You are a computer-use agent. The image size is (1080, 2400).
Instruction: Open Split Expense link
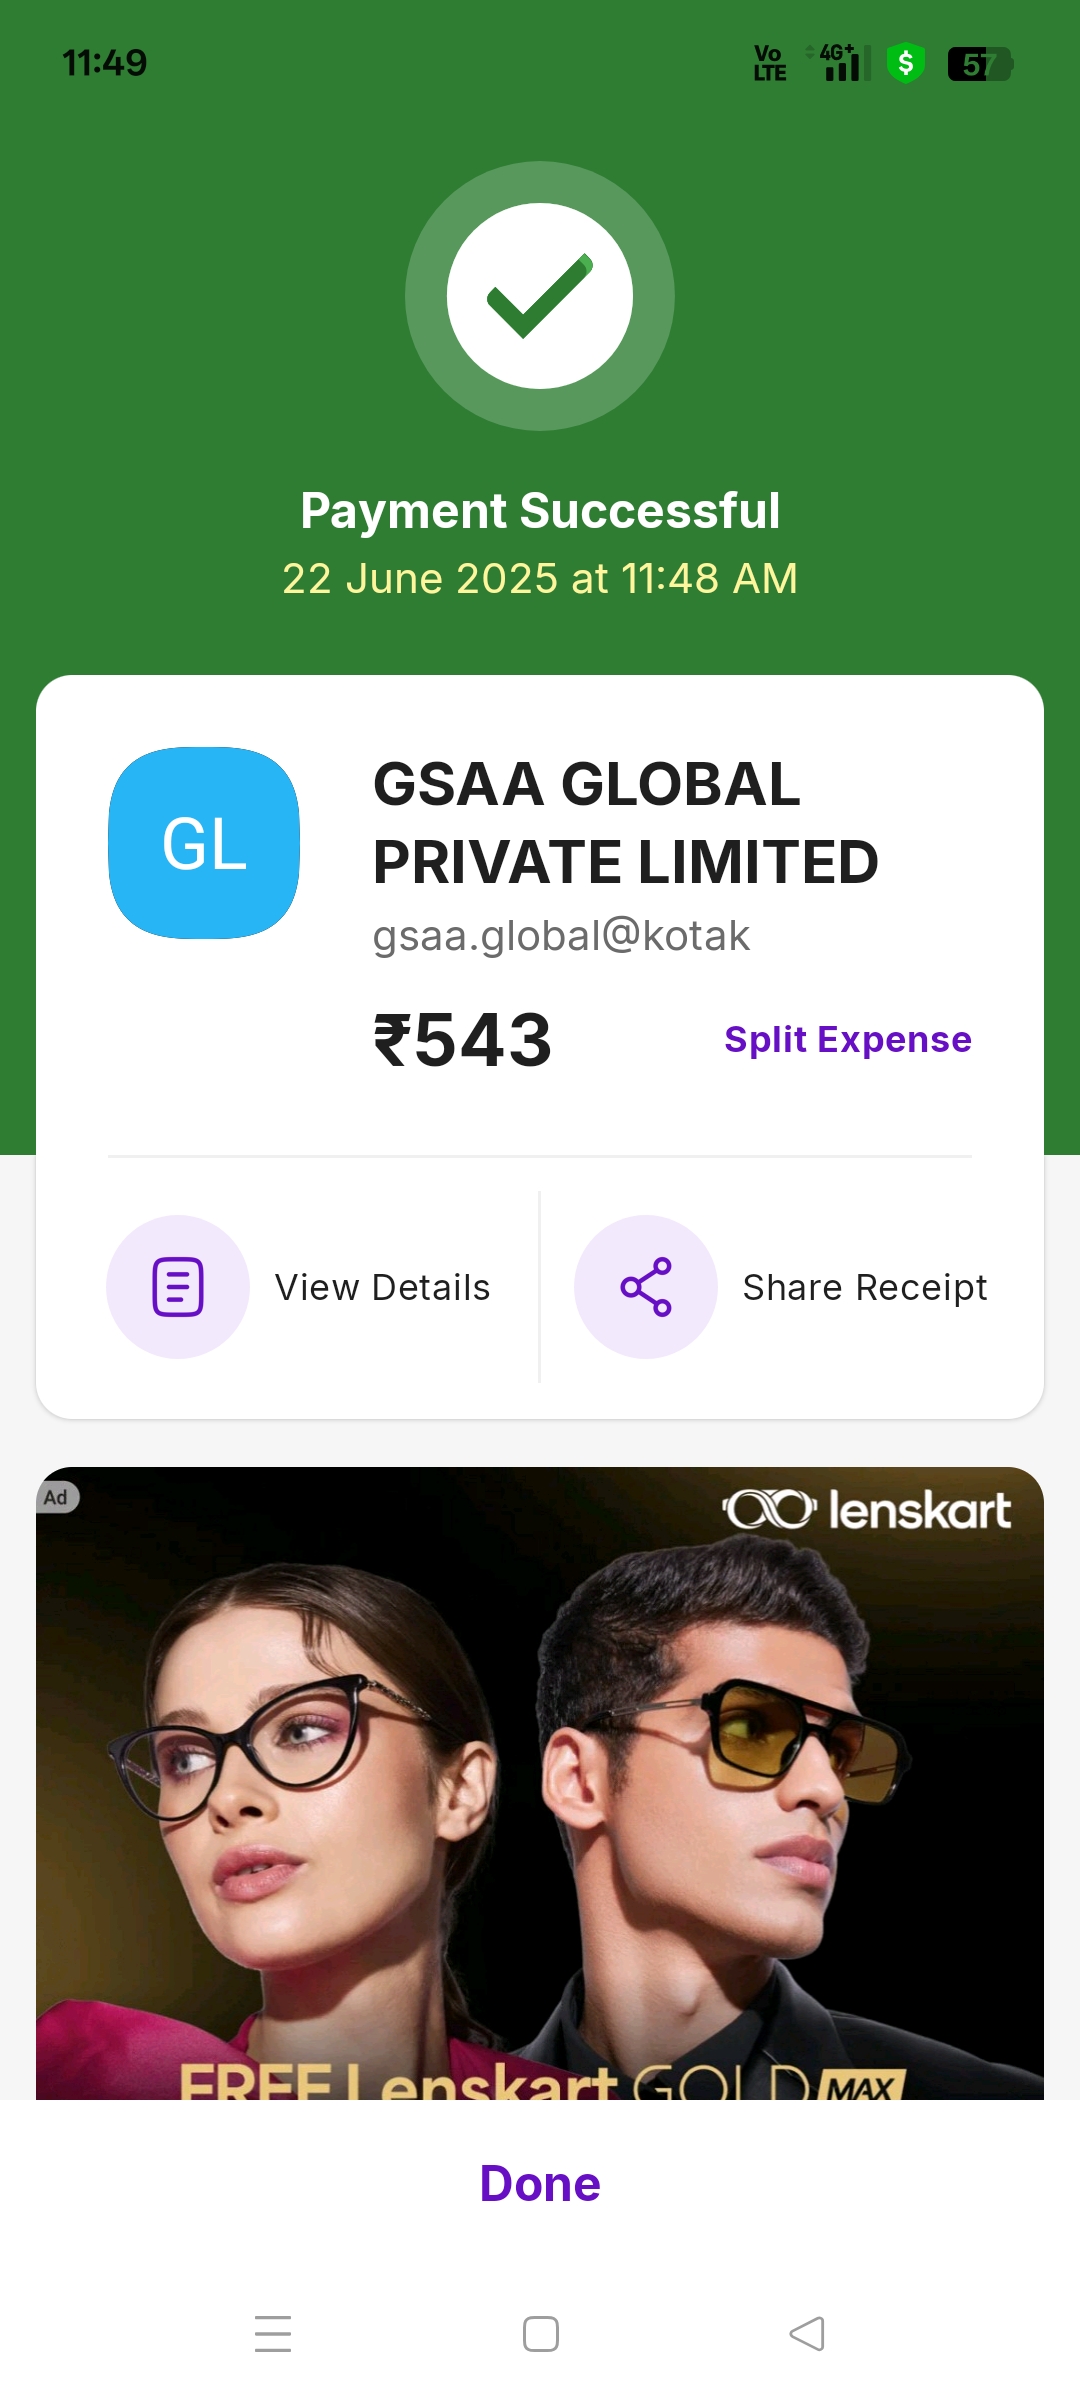coord(848,1039)
